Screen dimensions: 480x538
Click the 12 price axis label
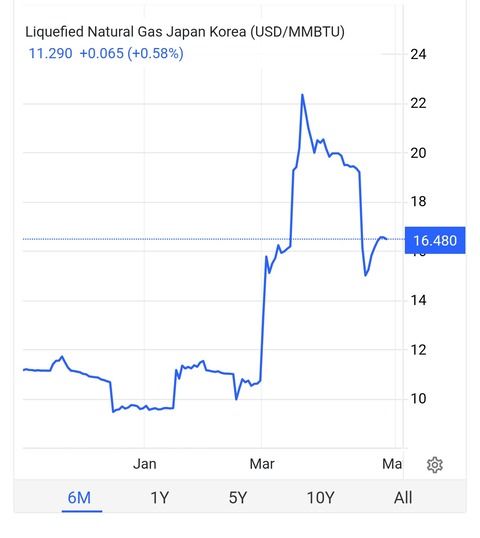pyautogui.click(x=418, y=350)
